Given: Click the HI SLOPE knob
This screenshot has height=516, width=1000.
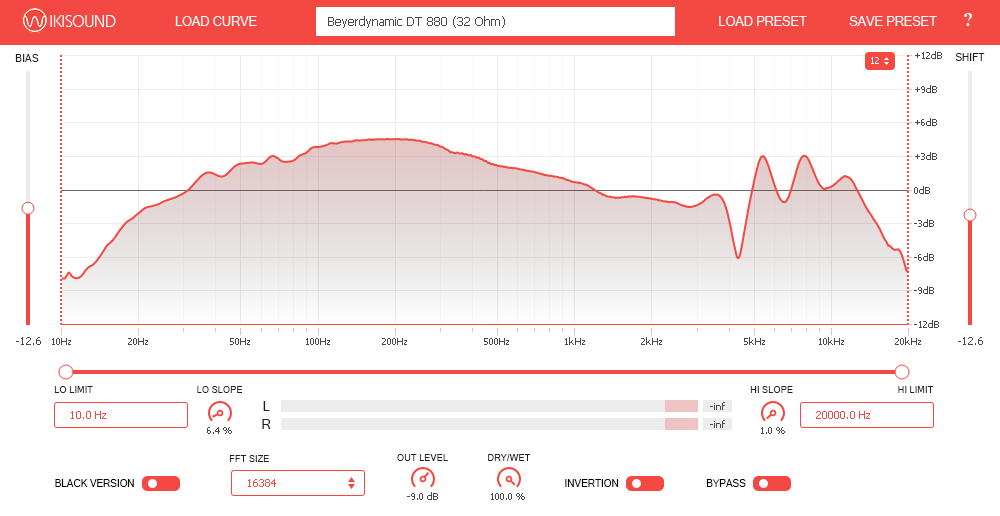Looking at the screenshot, I should tap(772, 412).
